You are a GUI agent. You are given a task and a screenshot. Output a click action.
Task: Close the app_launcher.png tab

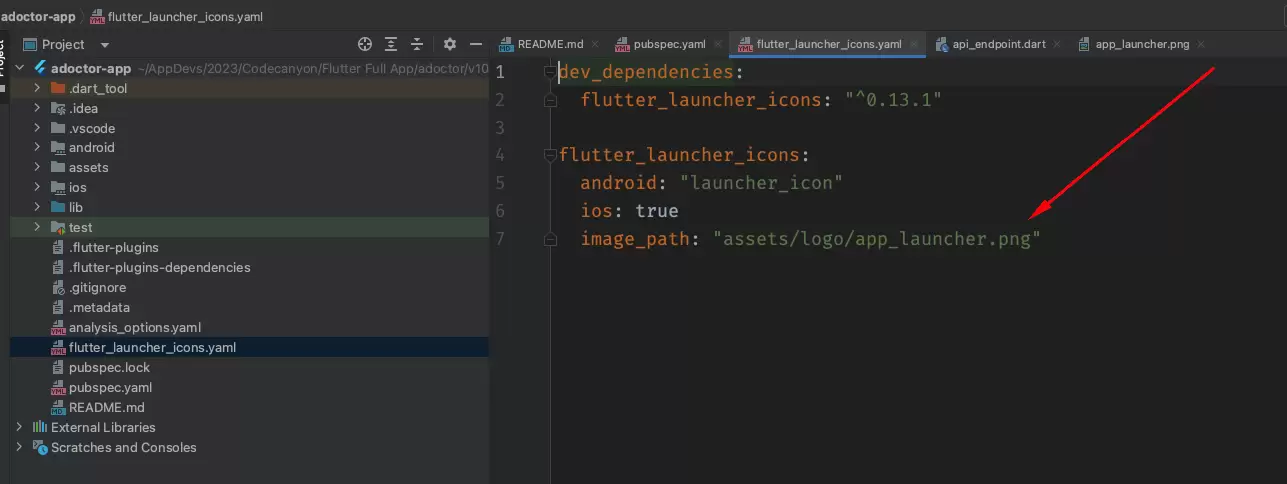coord(1201,45)
